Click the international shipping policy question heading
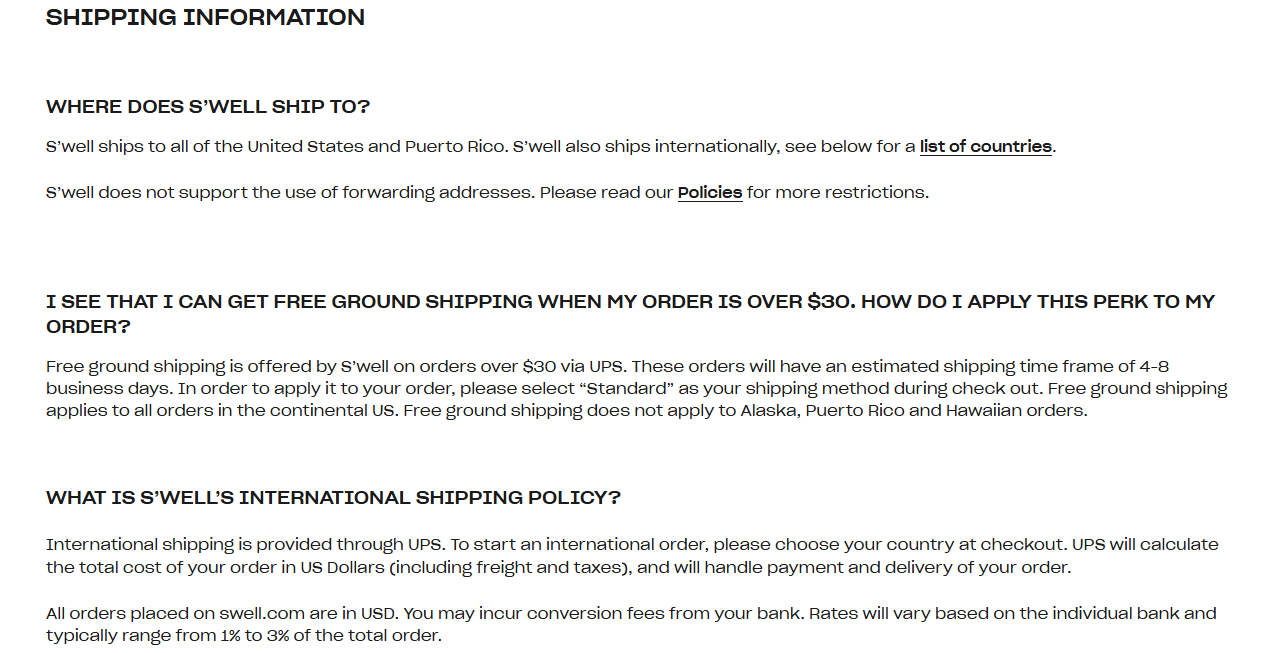This screenshot has width=1277, height=653. tap(333, 498)
